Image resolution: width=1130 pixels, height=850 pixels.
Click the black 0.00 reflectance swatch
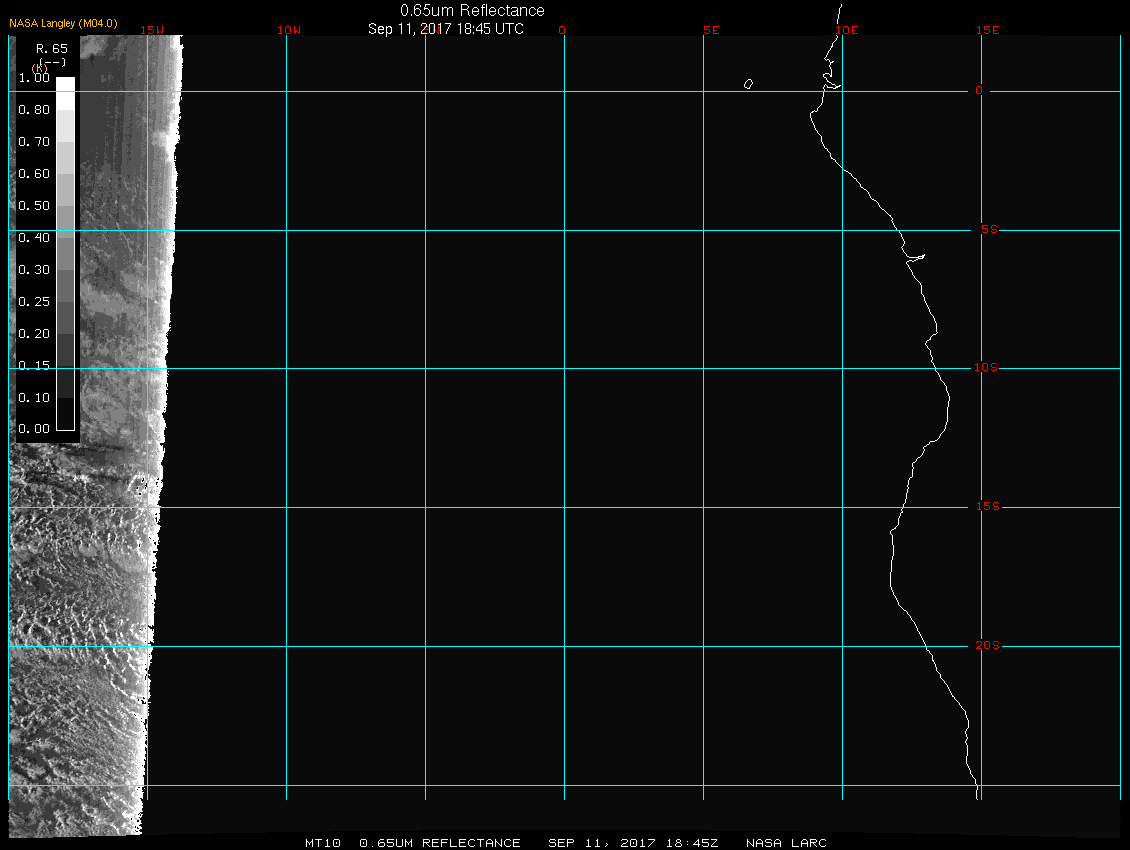point(65,420)
